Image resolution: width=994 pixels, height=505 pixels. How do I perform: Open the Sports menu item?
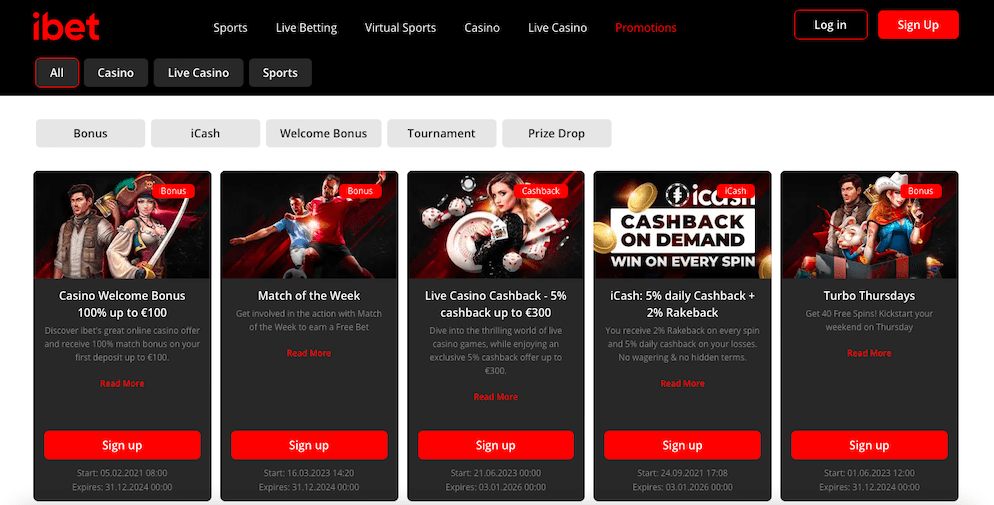pos(230,28)
